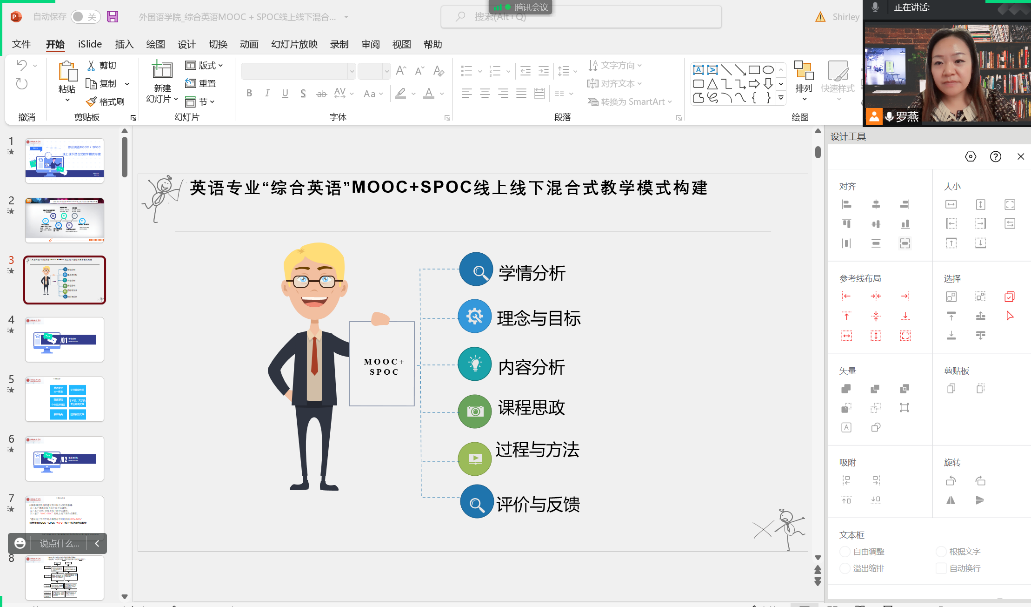Viewport: 1031px width, 607px height.
Task: Apply text shadow (S) formatting
Action: point(303,93)
